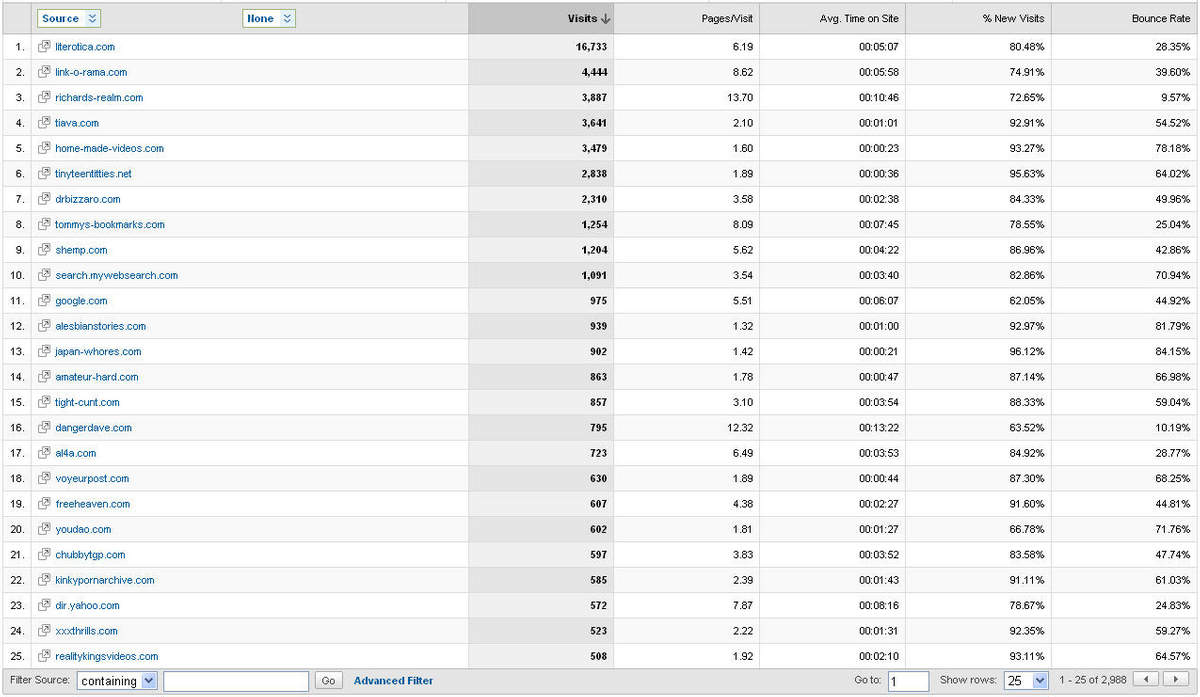Click external link icon next to dangerdave.com
1200x697 pixels.
[44, 428]
